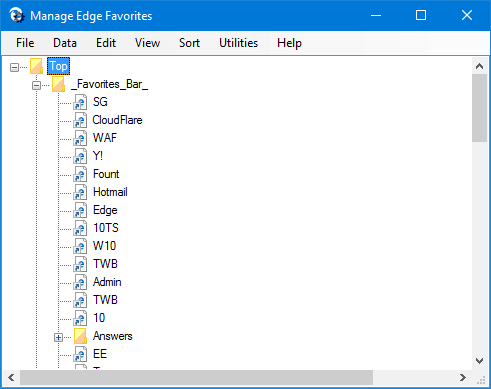
Task: Click the Y! shortcut icon
Action: pos(80,156)
